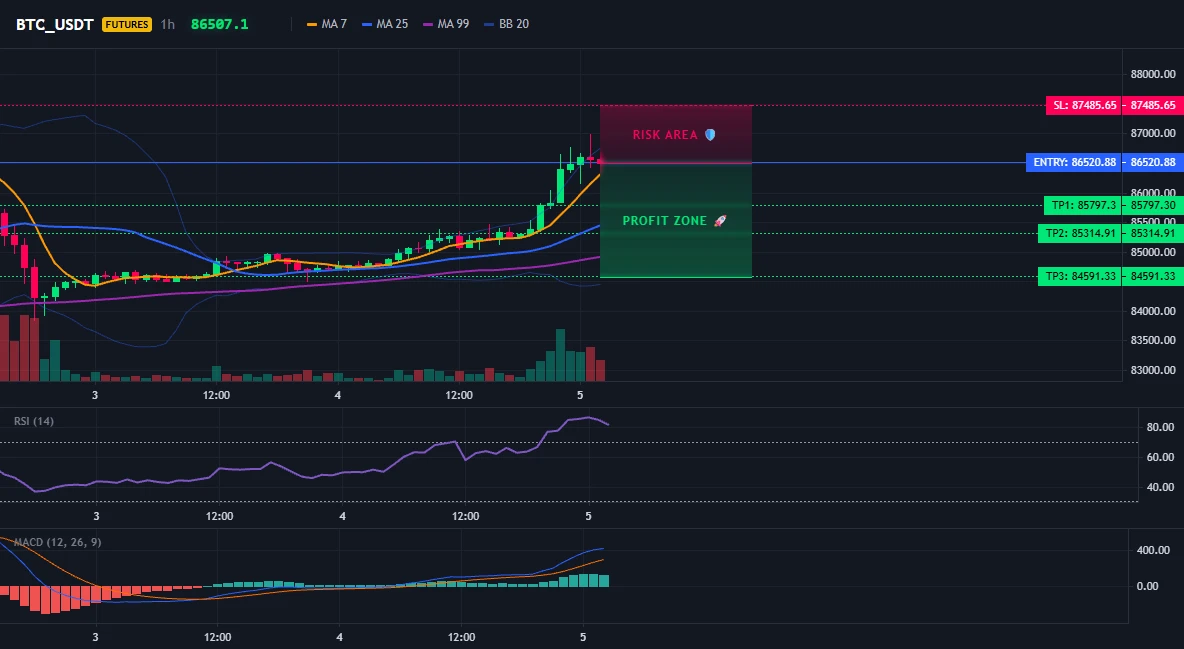Toggle the MA 99 legend entry
Screen dimensions: 1184x649
pyautogui.click(x=446, y=24)
